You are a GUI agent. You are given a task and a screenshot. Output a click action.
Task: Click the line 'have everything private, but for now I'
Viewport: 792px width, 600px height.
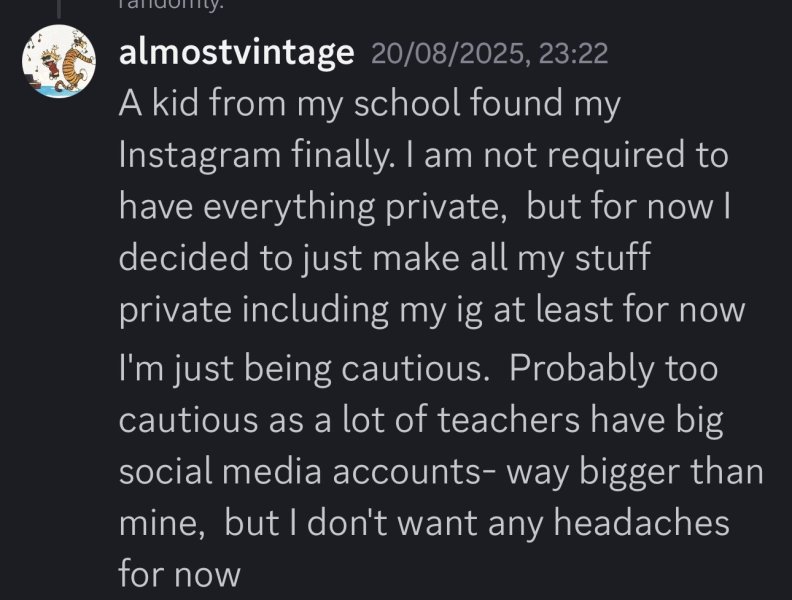pos(425,207)
